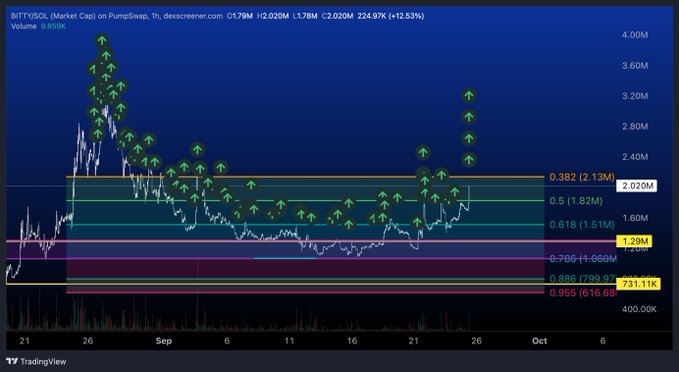Select the 0.786 Fibonacci level label

tap(583, 259)
